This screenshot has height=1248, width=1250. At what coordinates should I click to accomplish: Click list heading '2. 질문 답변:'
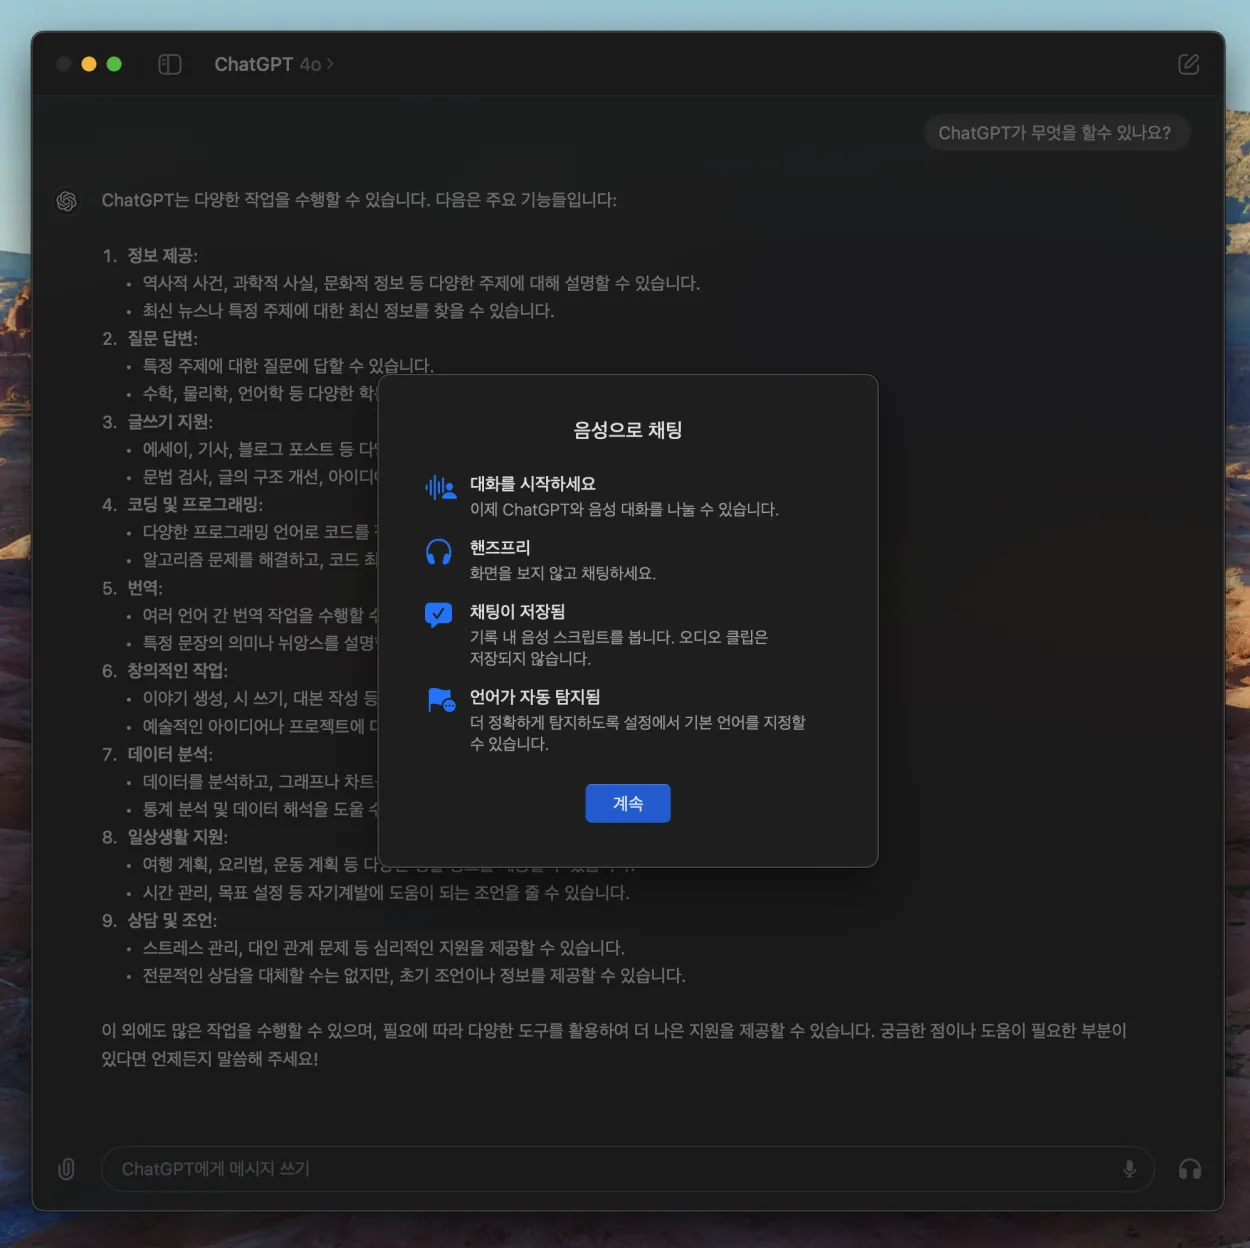tap(151, 339)
